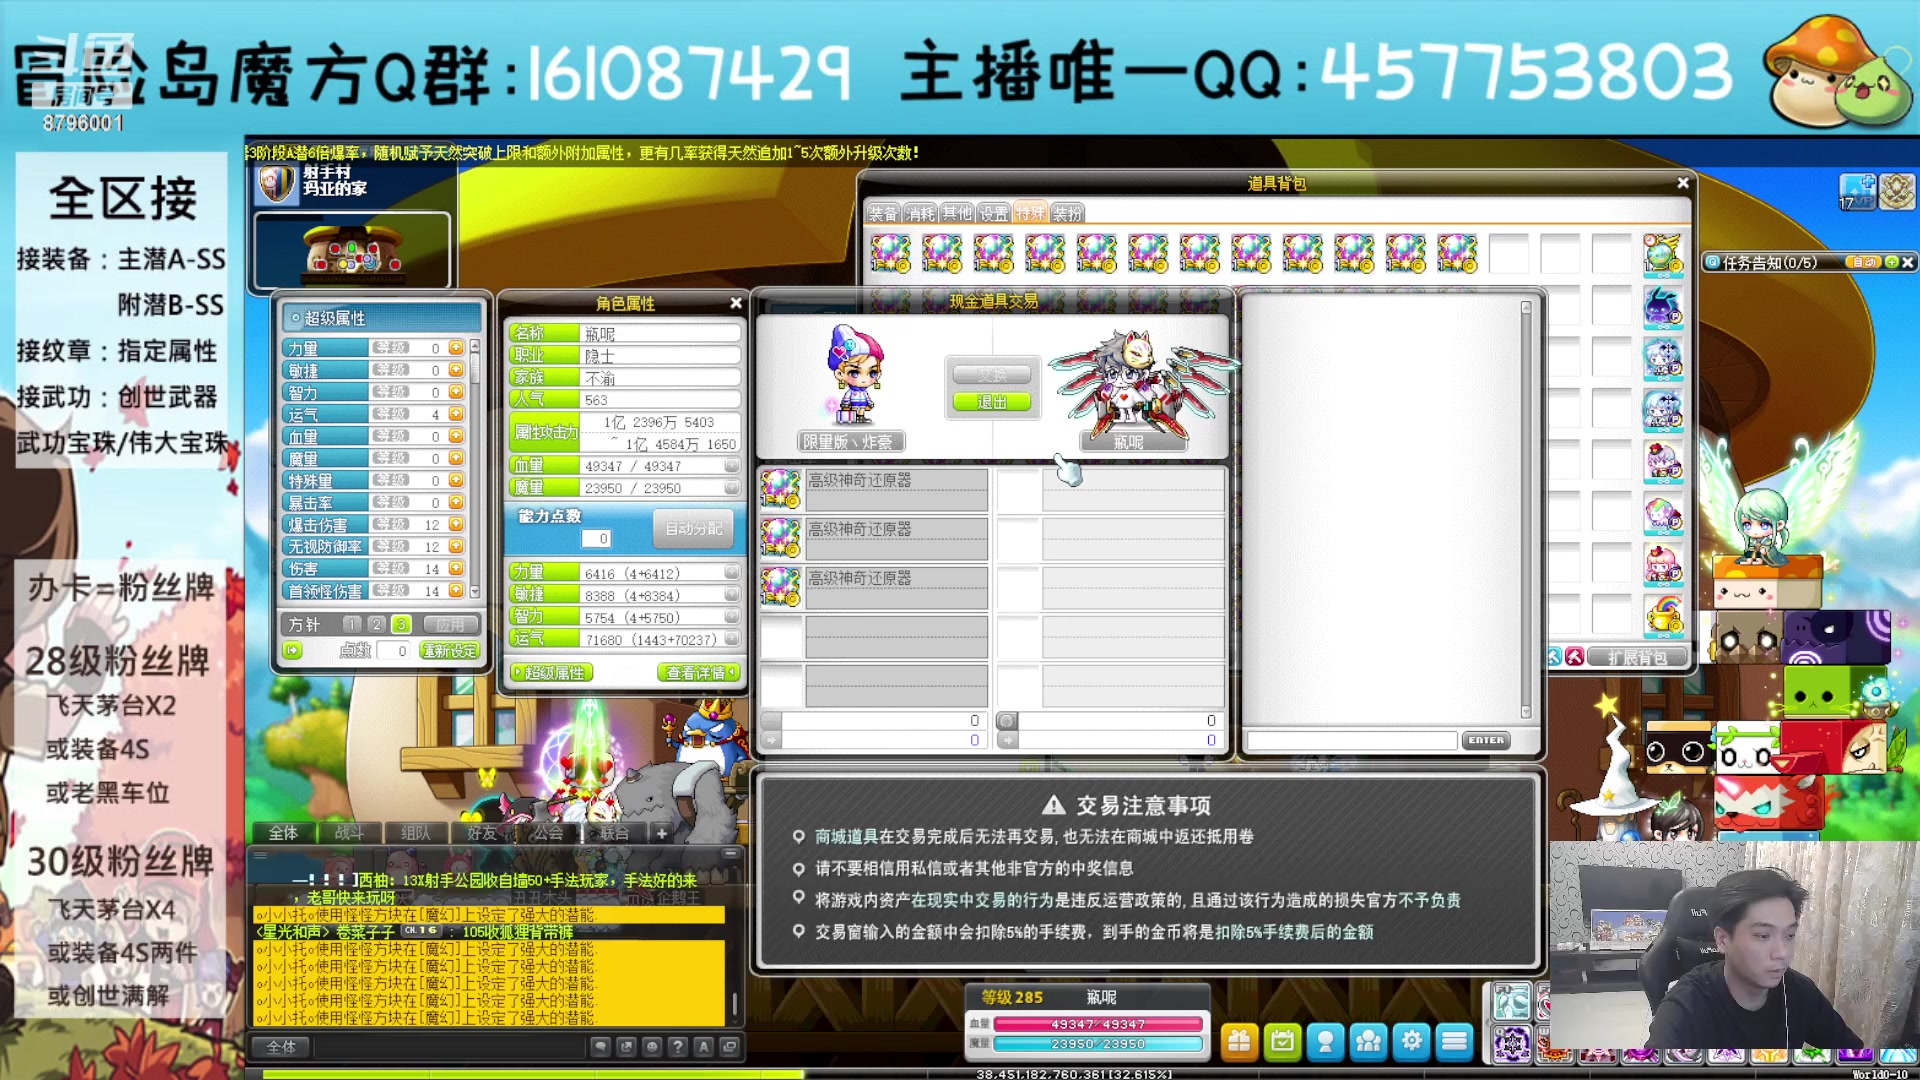
Task: Select the 公会 chat tab
Action: click(x=547, y=832)
